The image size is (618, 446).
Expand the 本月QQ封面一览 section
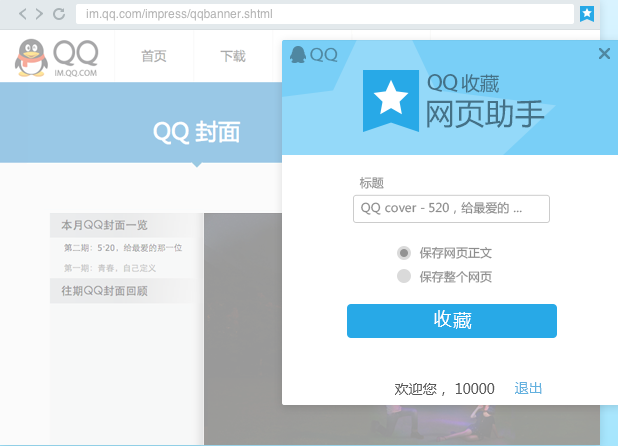tap(126, 225)
